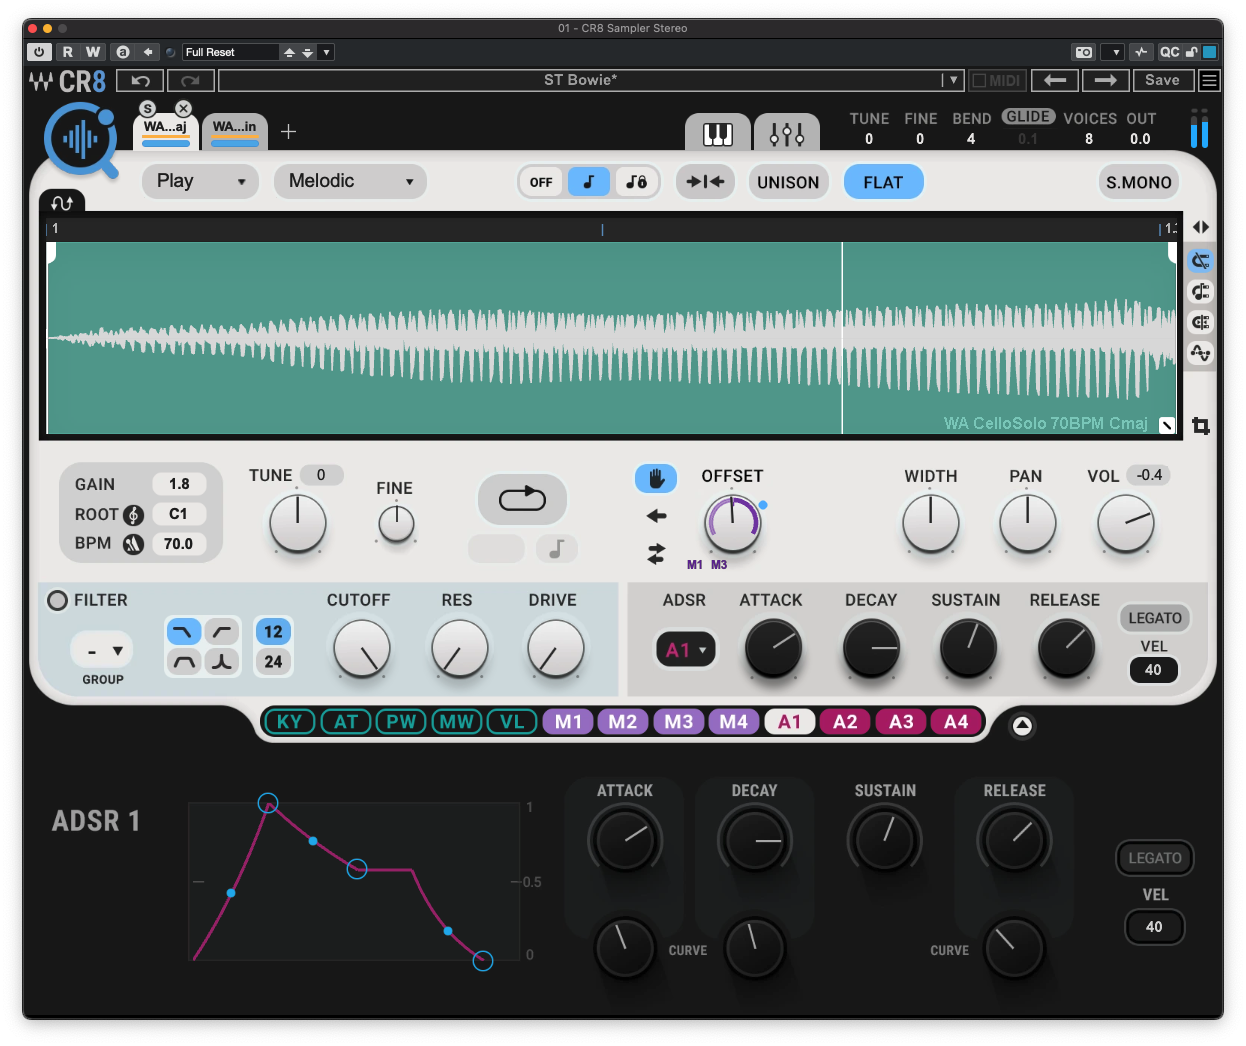
Task: Select the high-pass filter shape
Action: [222, 632]
